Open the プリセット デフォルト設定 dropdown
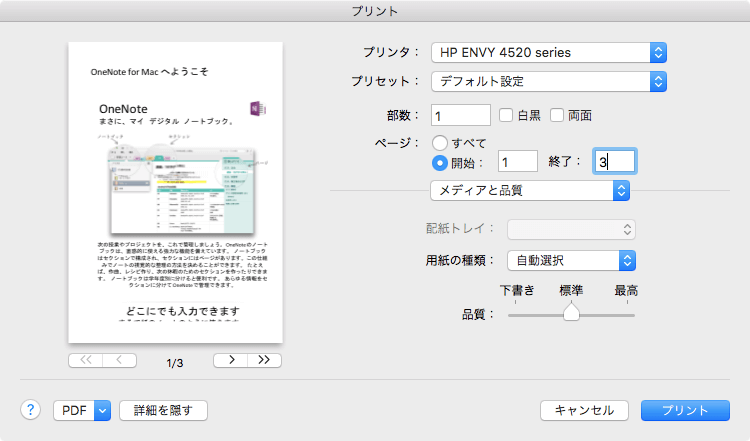Viewport: 750px width, 441px height. coord(549,82)
